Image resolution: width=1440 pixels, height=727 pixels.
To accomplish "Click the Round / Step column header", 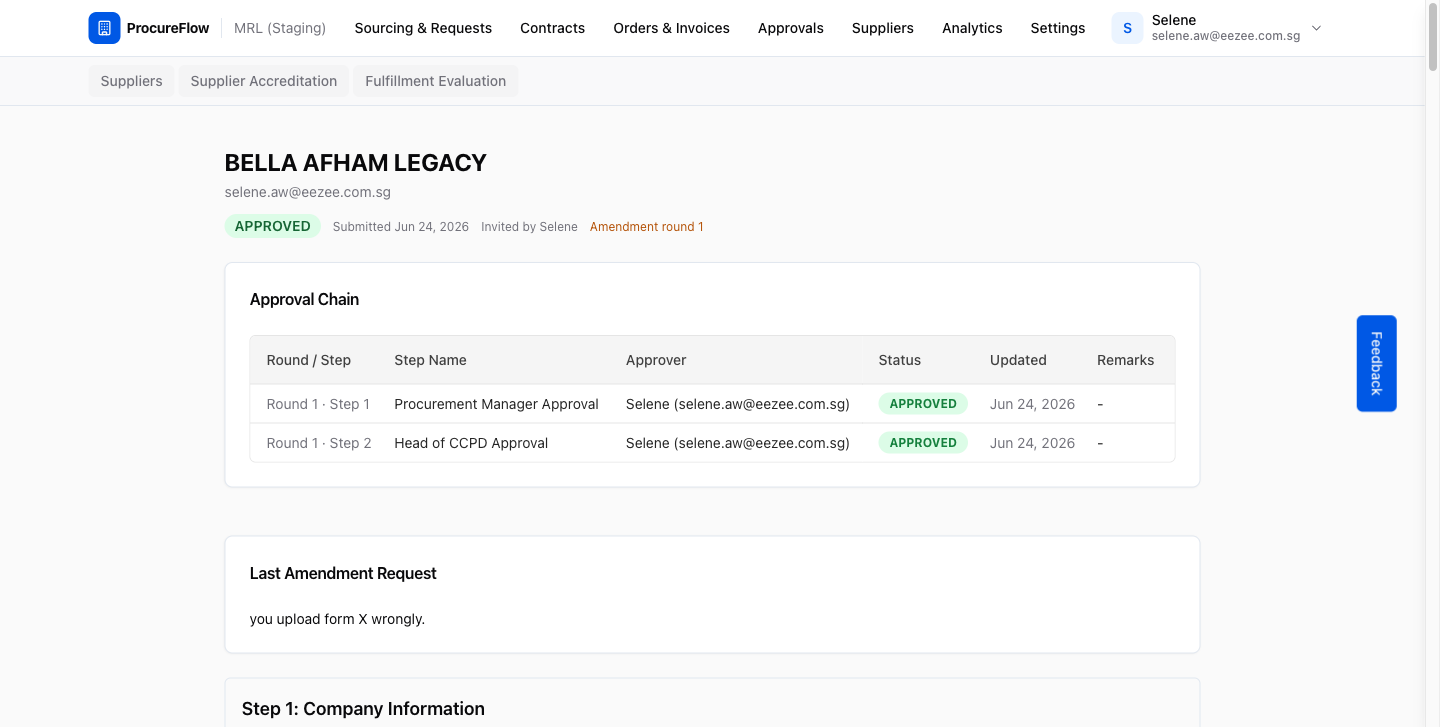I will (309, 360).
